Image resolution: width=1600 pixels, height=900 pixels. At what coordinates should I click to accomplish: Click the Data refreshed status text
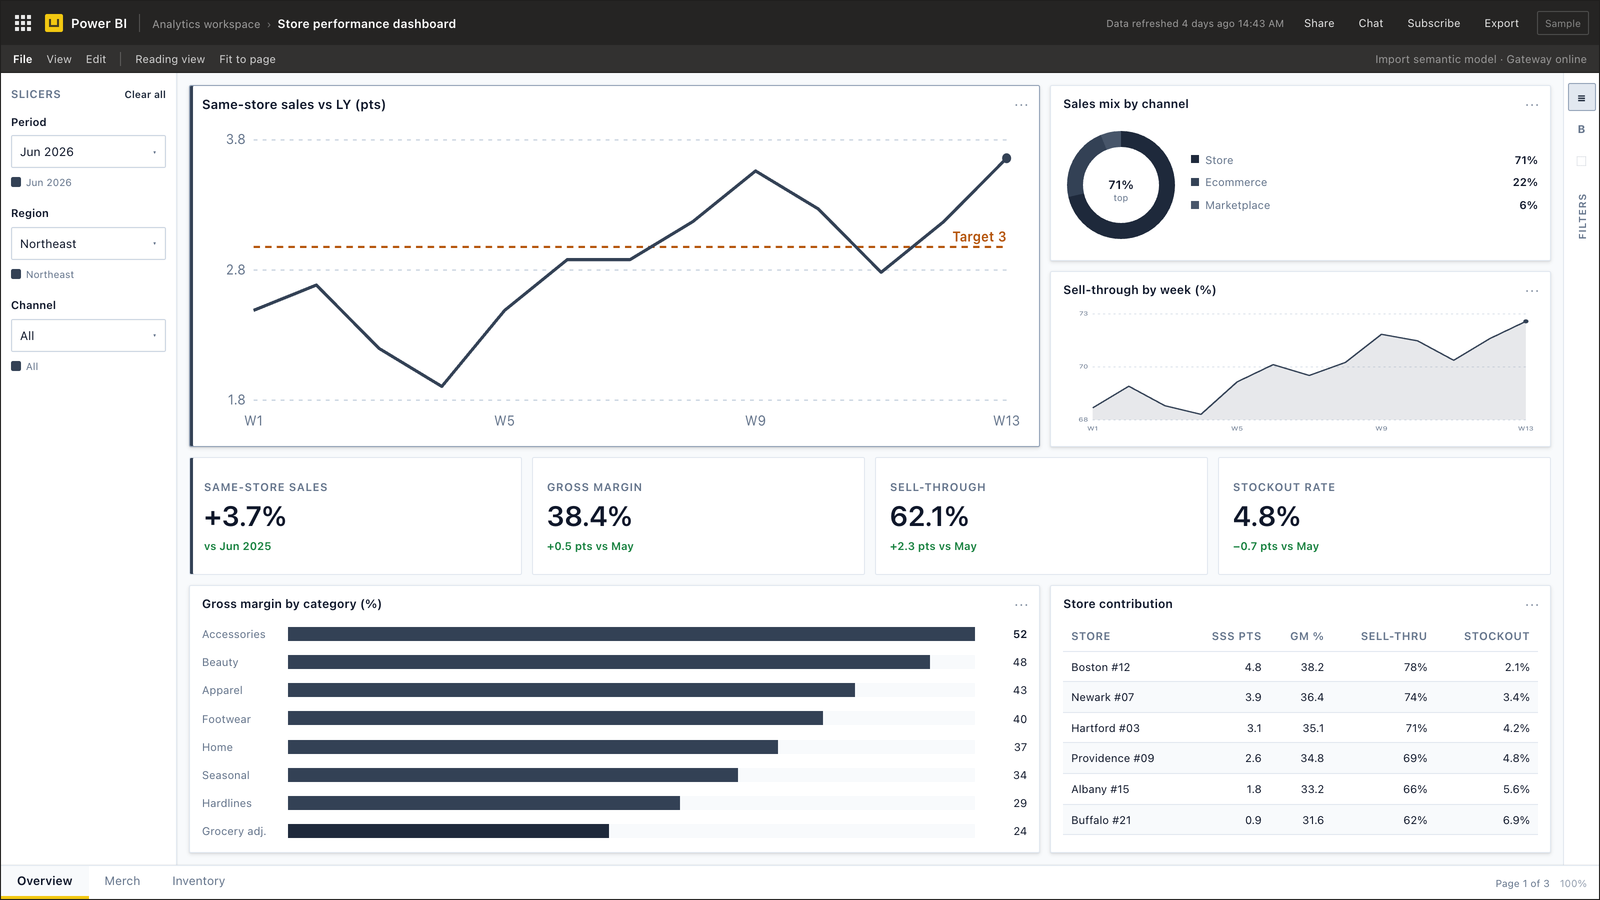pos(1195,24)
